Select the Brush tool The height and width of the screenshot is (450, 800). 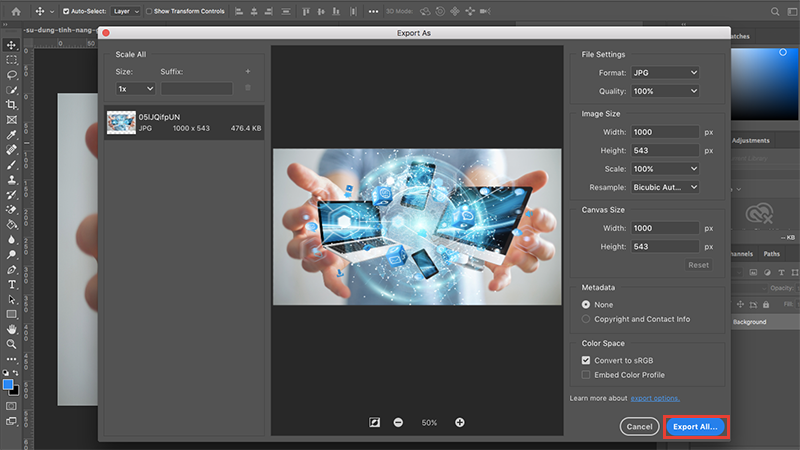click(11, 165)
